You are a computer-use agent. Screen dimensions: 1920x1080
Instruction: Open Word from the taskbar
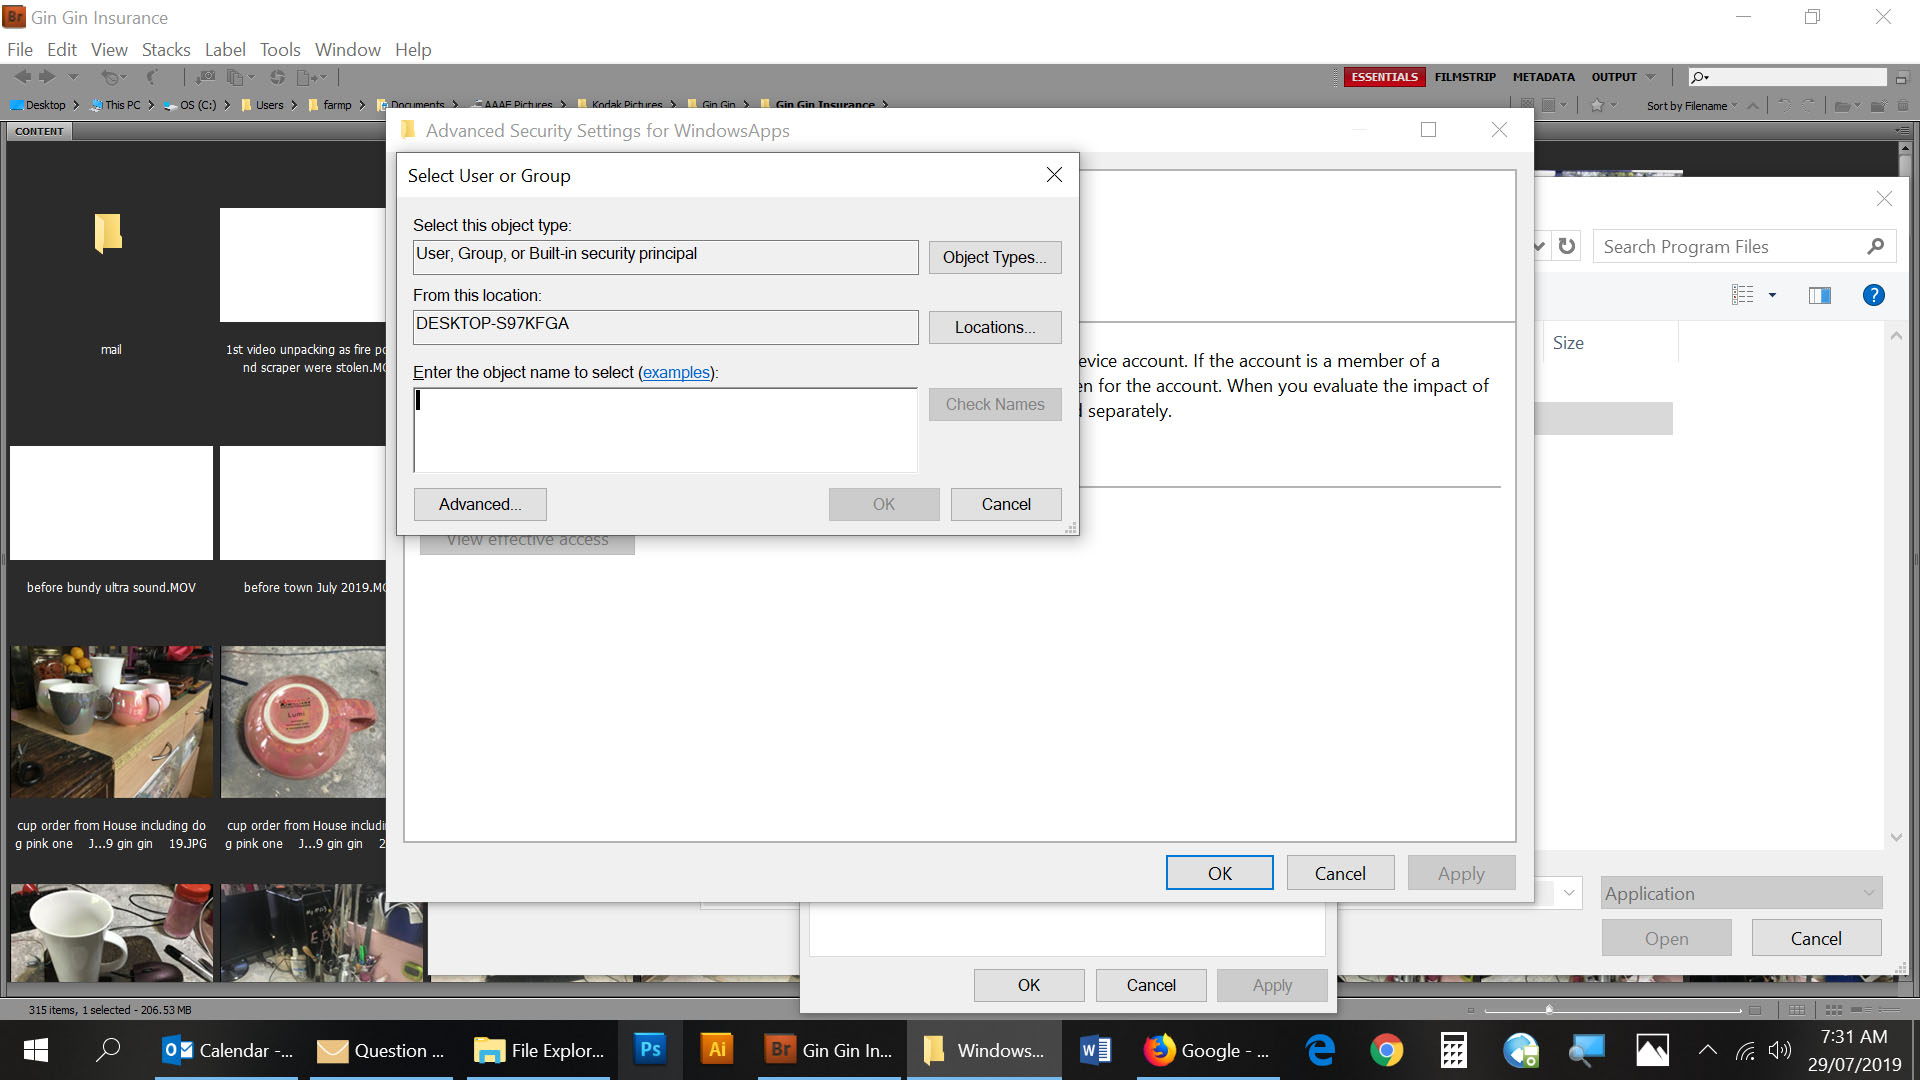tap(1095, 1050)
